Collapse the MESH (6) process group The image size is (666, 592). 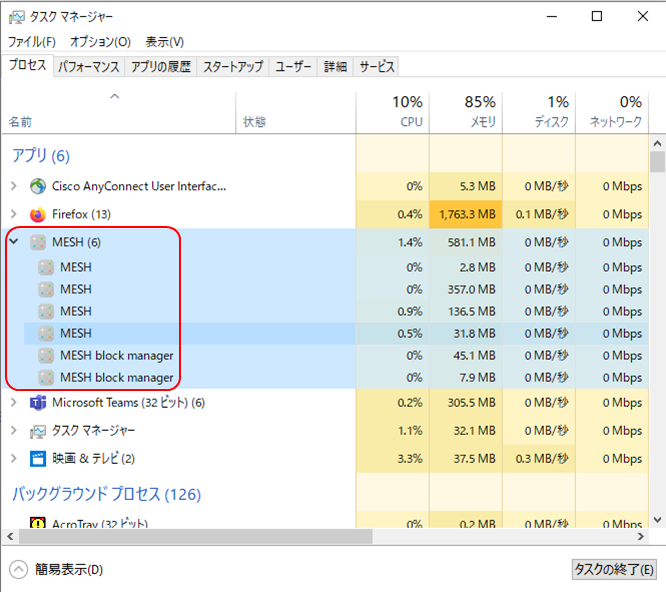click(14, 242)
